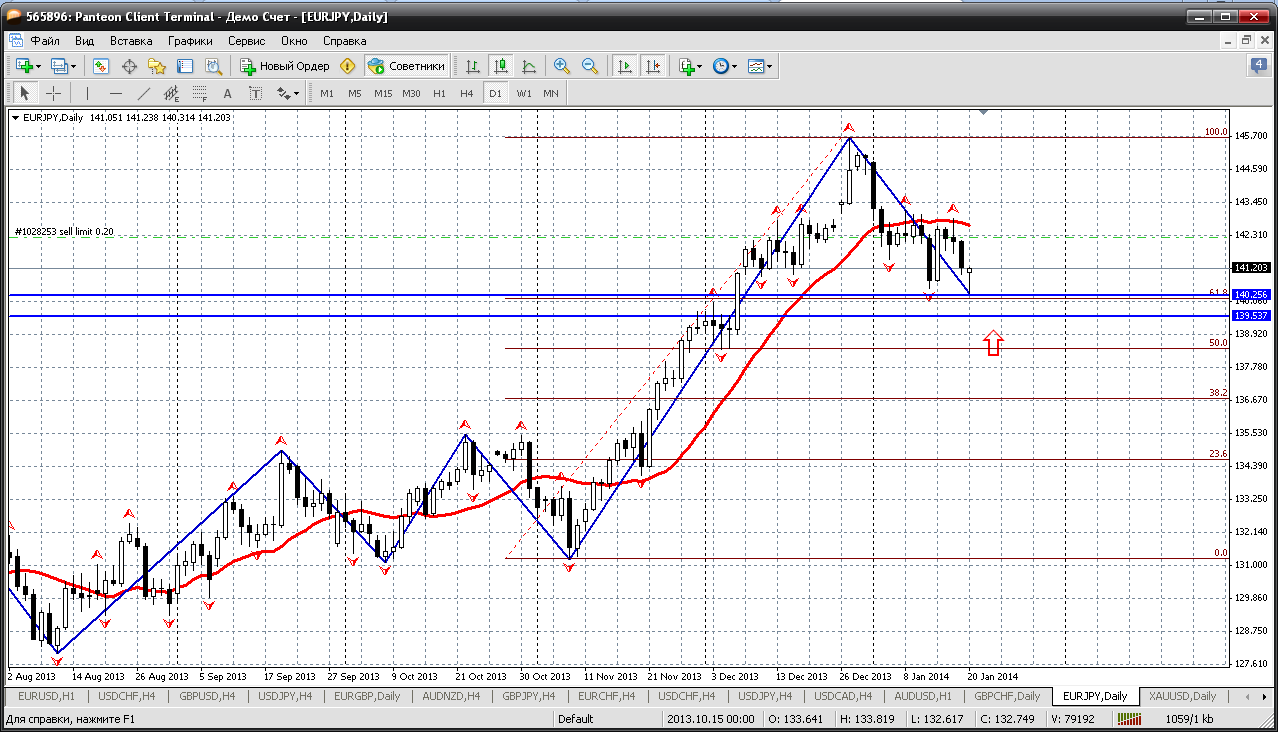This screenshot has height=732, width=1278.
Task: Expand the arrows objects dropdown arrow
Action: (x=297, y=93)
